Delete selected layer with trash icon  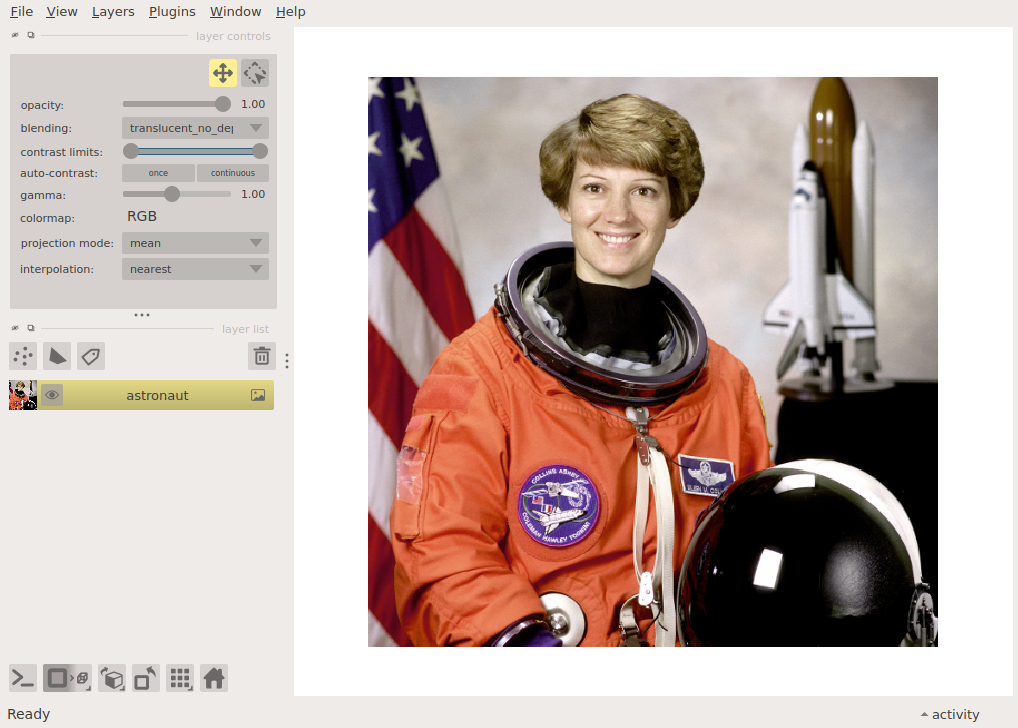click(261, 356)
